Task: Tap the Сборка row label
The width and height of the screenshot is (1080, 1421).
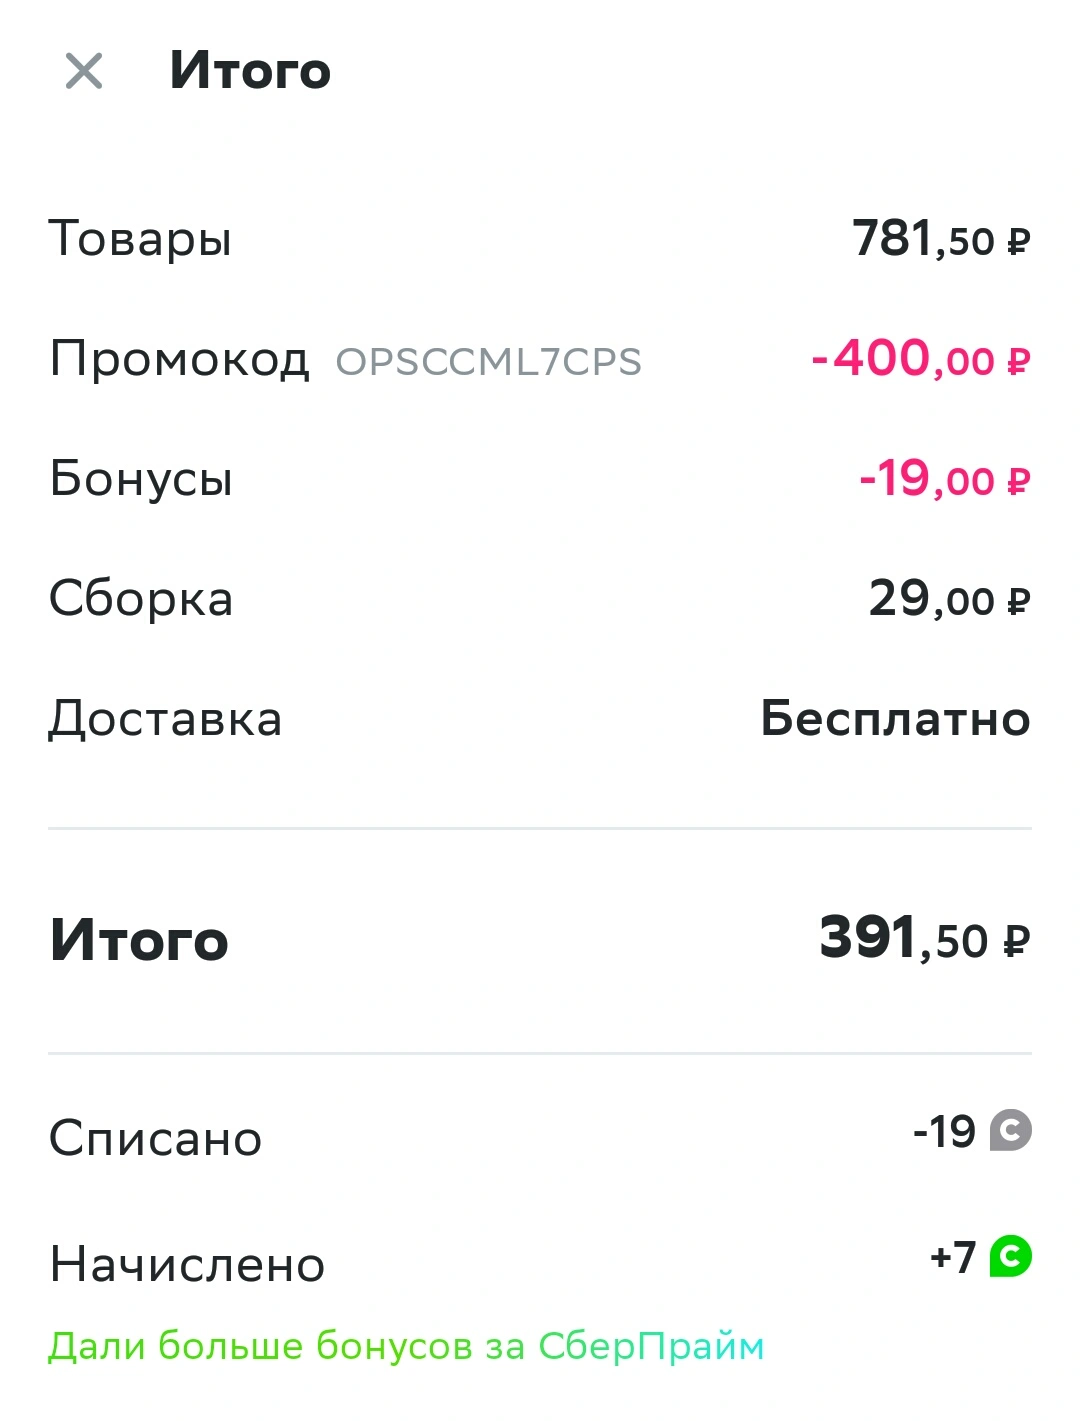Action: [141, 599]
